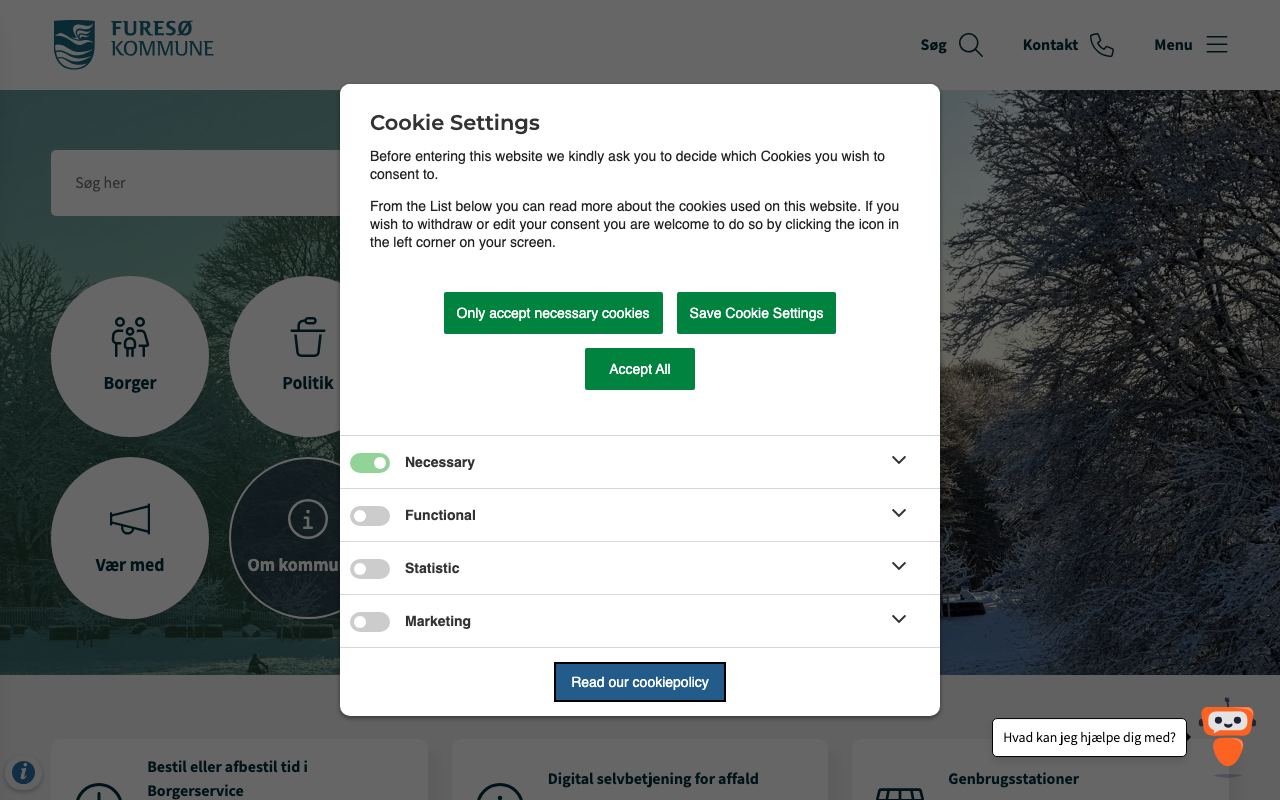
Task: Click Save Cookie Settings button
Action: (756, 313)
